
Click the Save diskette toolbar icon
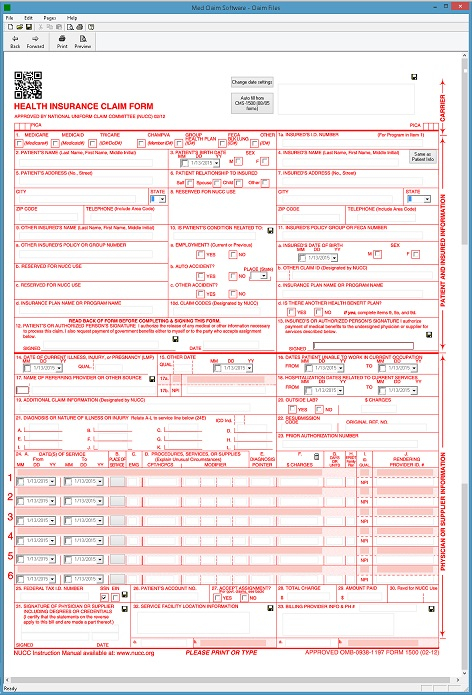click(29, 27)
